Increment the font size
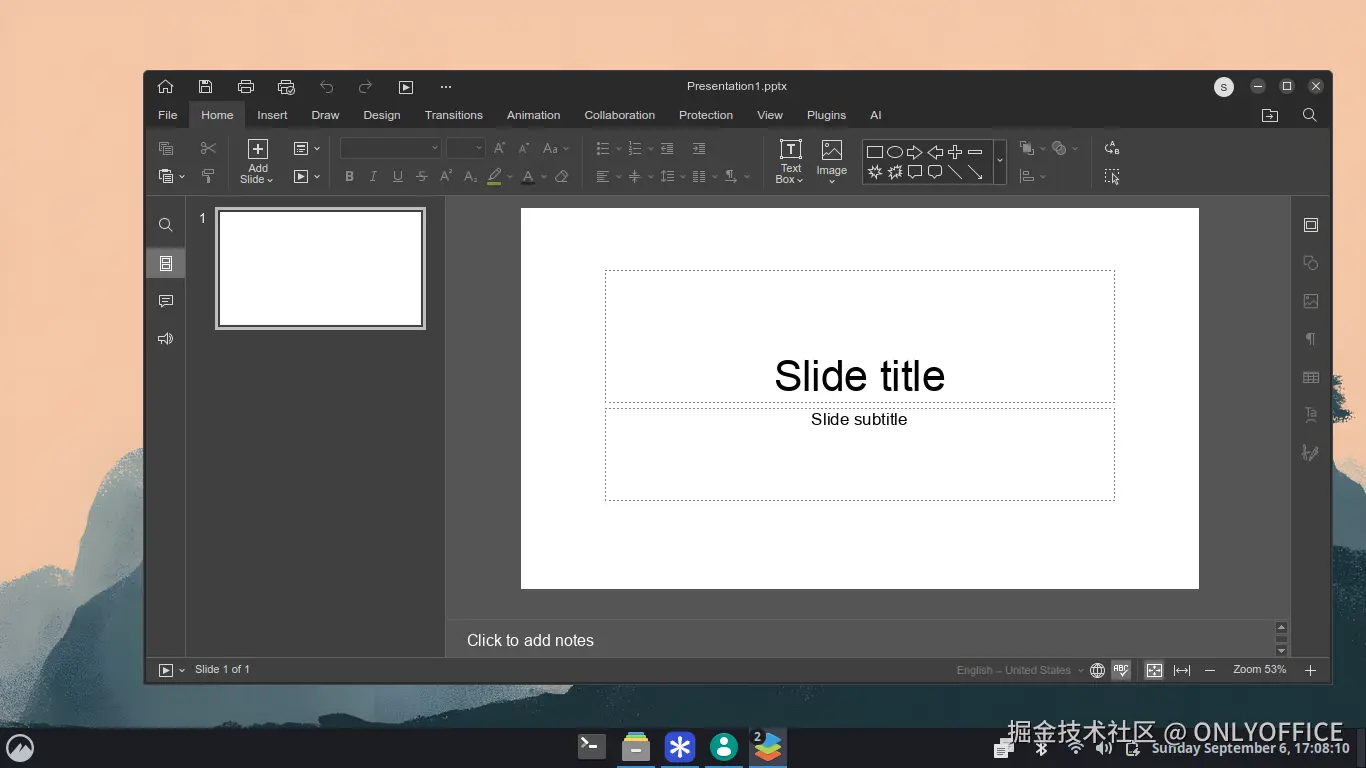 pyautogui.click(x=499, y=148)
